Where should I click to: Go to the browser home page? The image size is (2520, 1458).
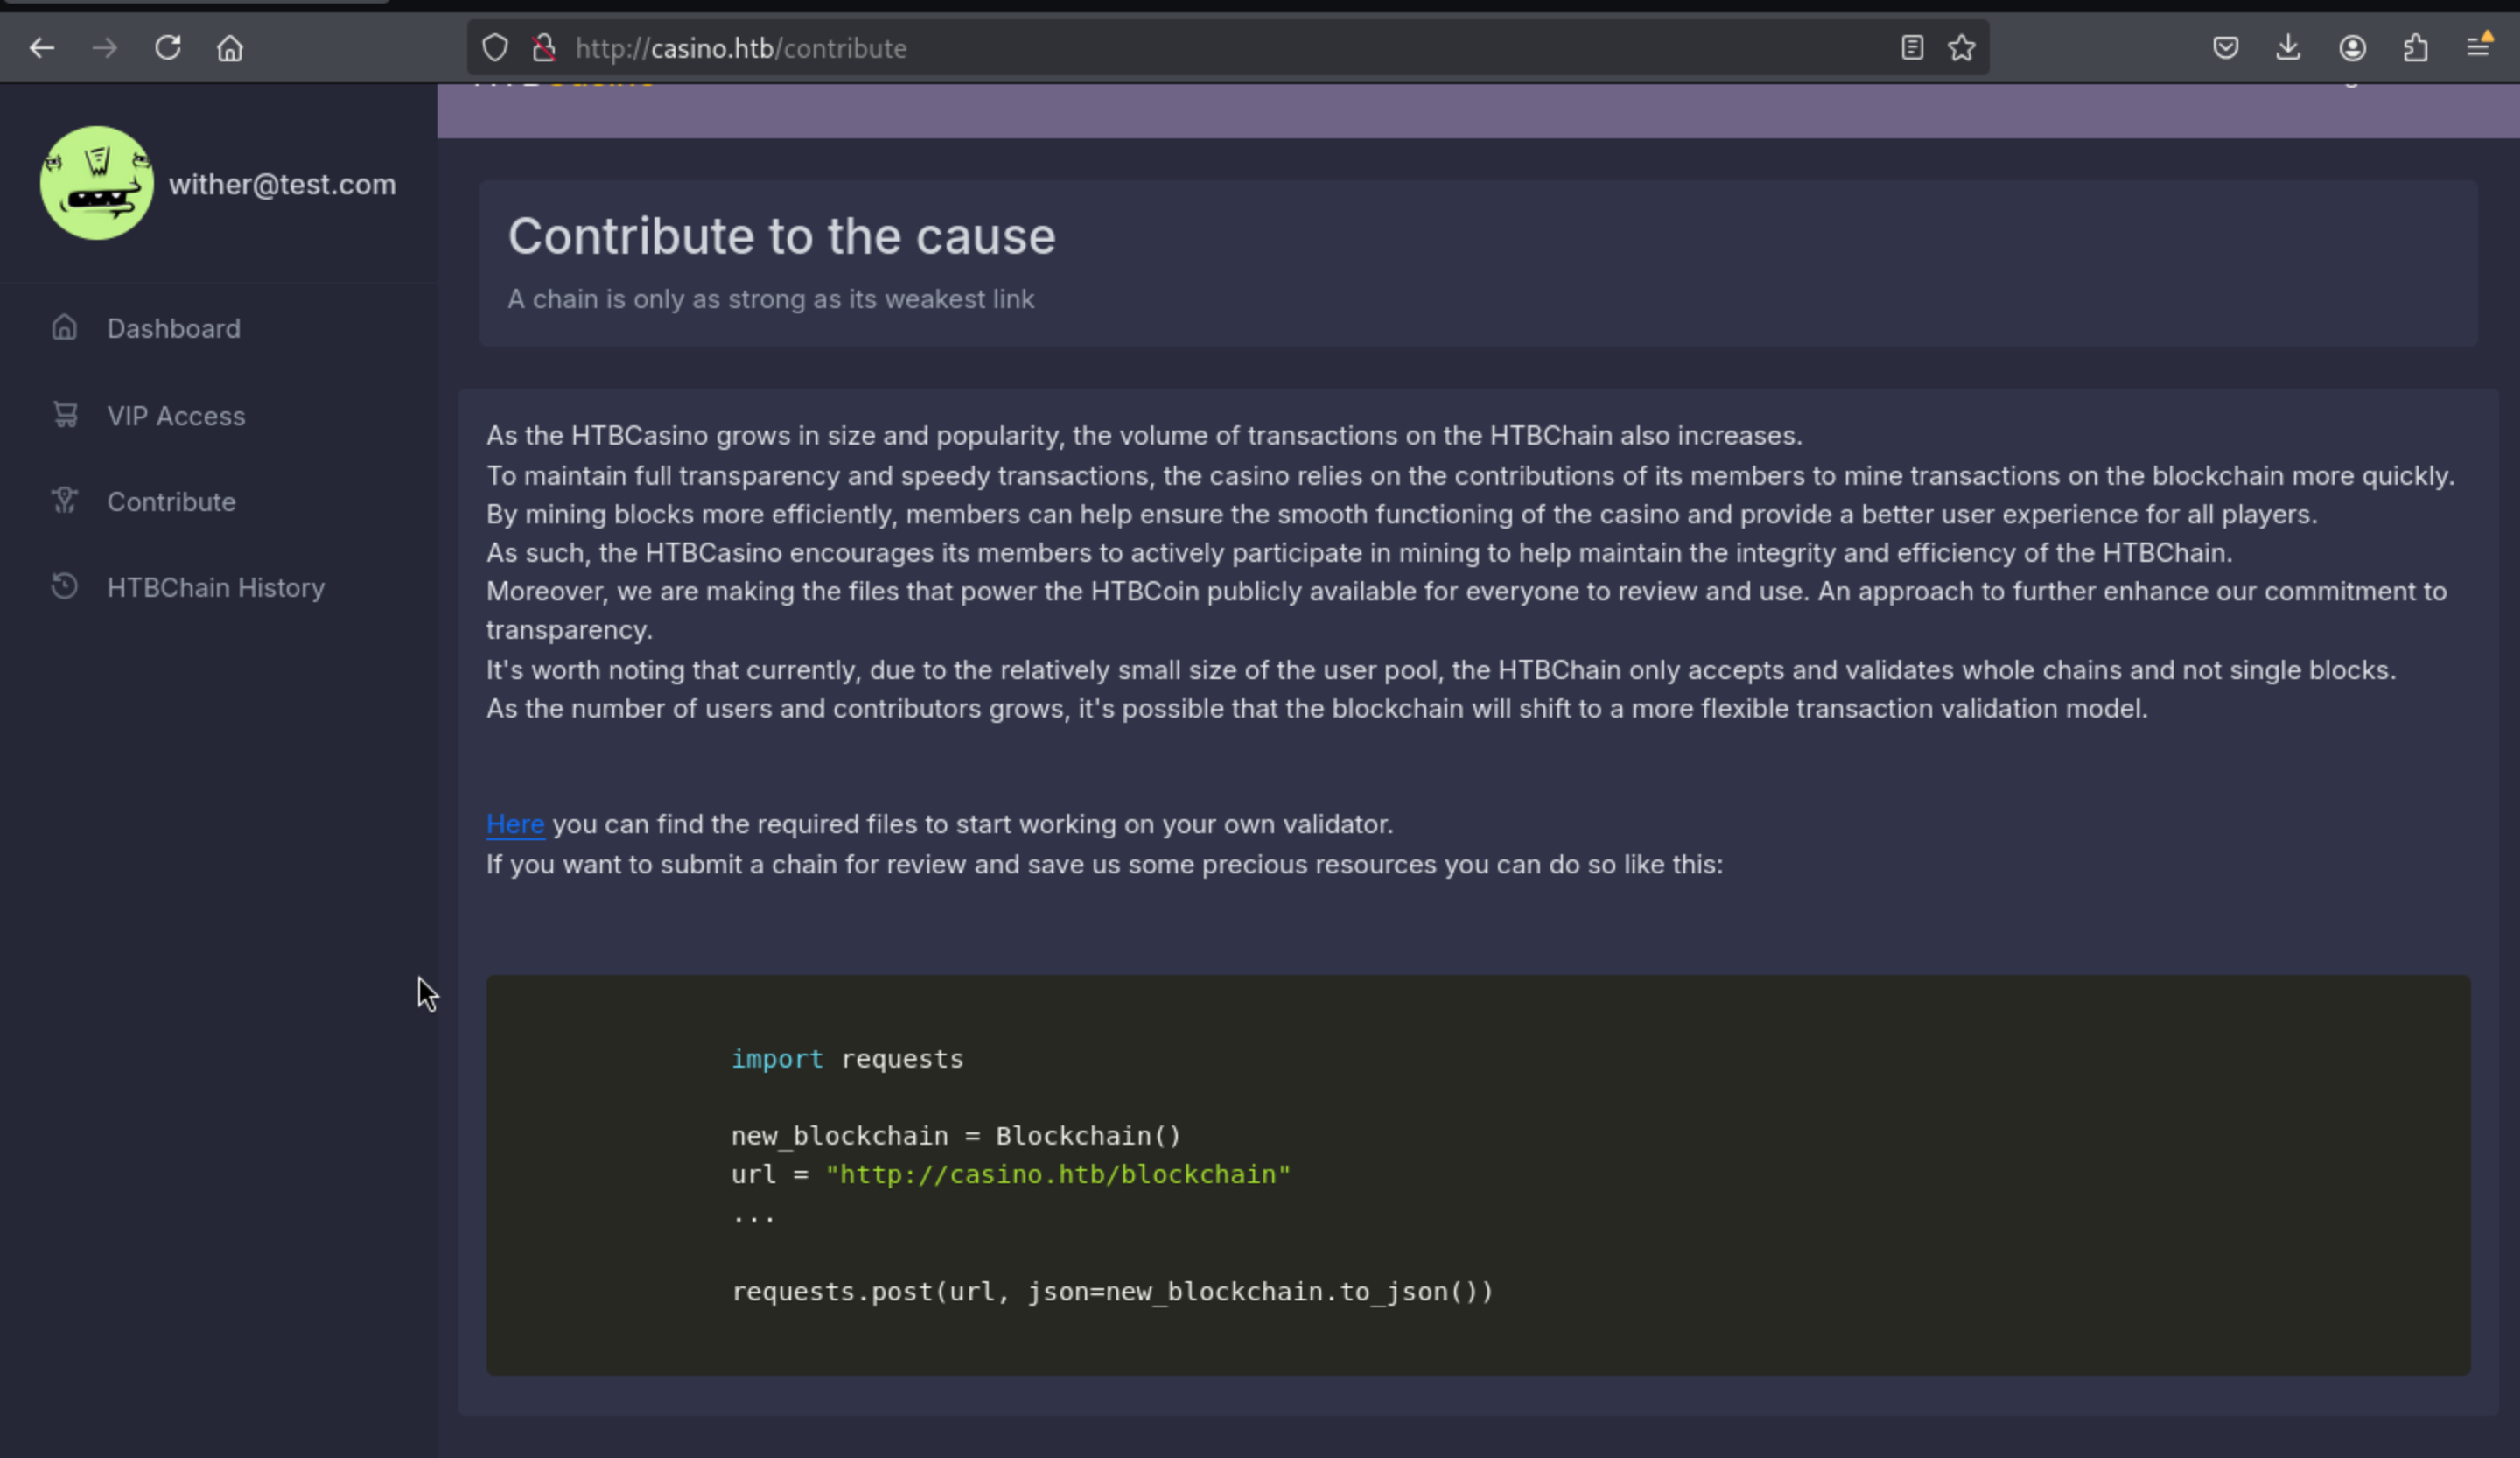[x=230, y=47]
